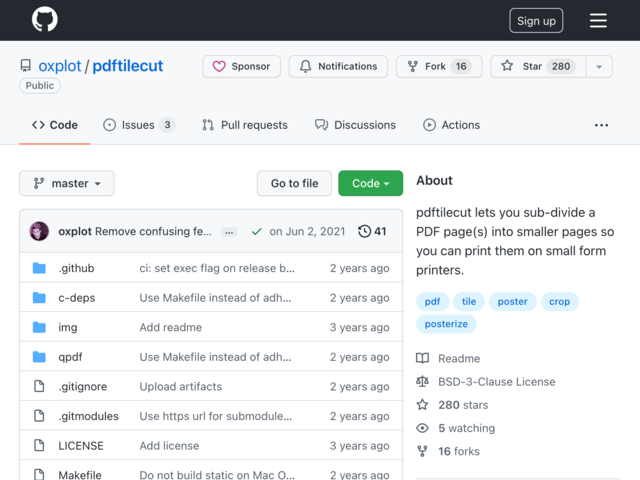
Task: Open the c-deps folder
Action: click(x=77, y=298)
